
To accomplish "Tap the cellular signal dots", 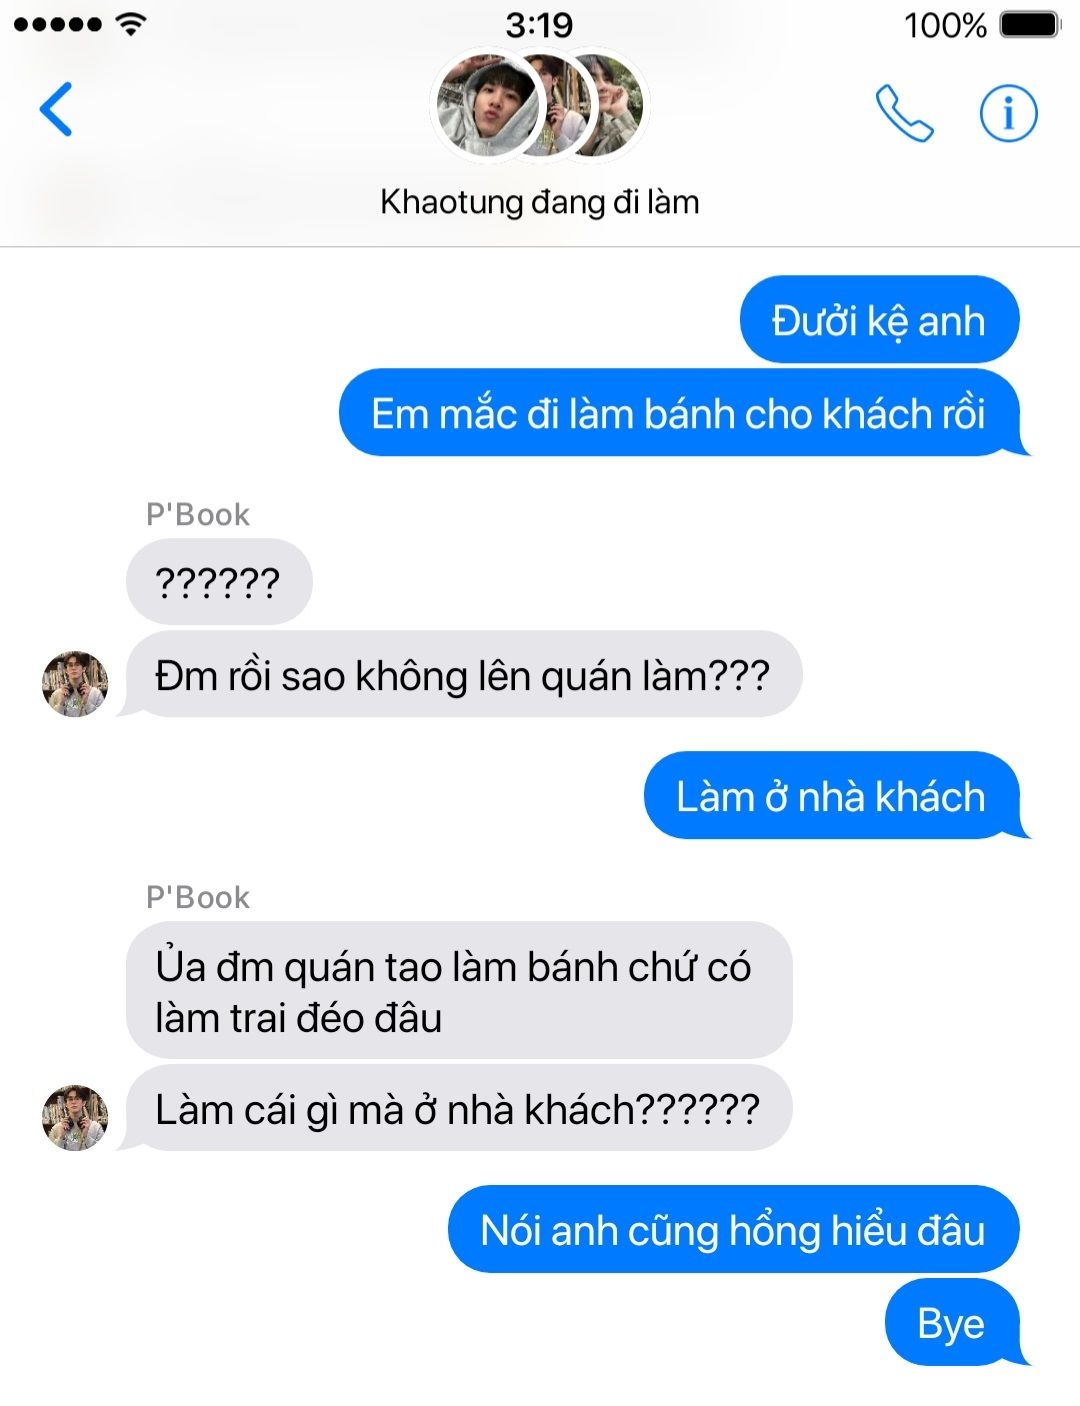I will click(x=58, y=24).
